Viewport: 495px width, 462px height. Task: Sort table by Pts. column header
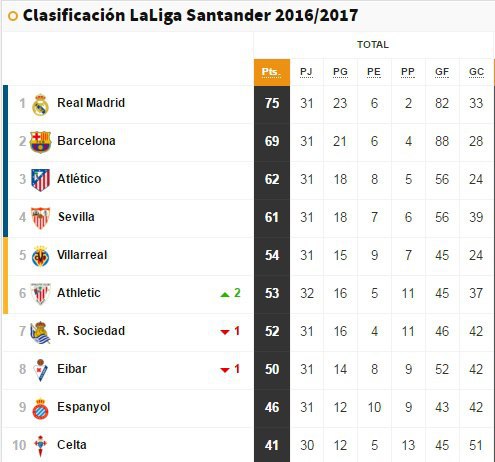coord(272,72)
